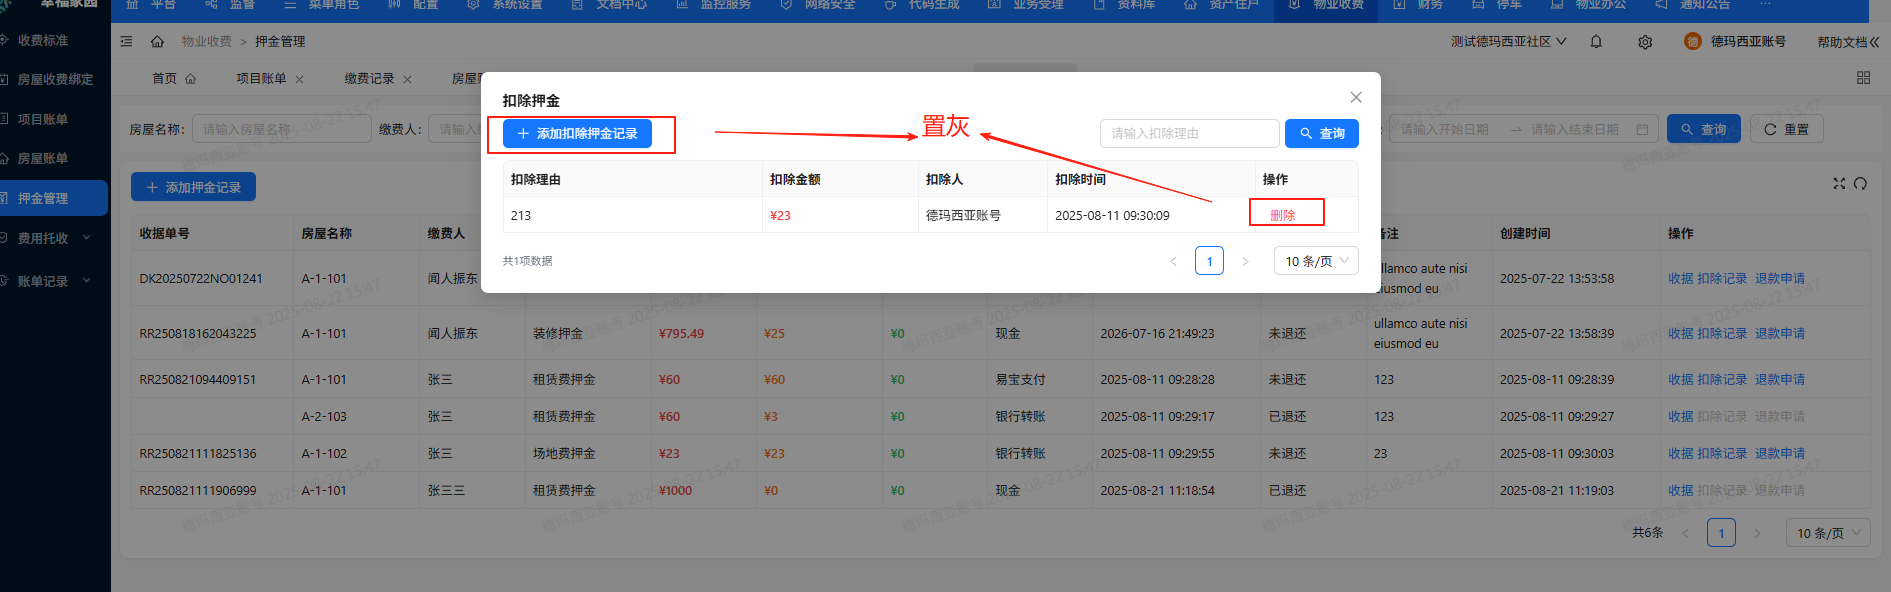The width and height of the screenshot is (1891, 592).
Task: Click the notification bell icon
Action: coord(1596,42)
